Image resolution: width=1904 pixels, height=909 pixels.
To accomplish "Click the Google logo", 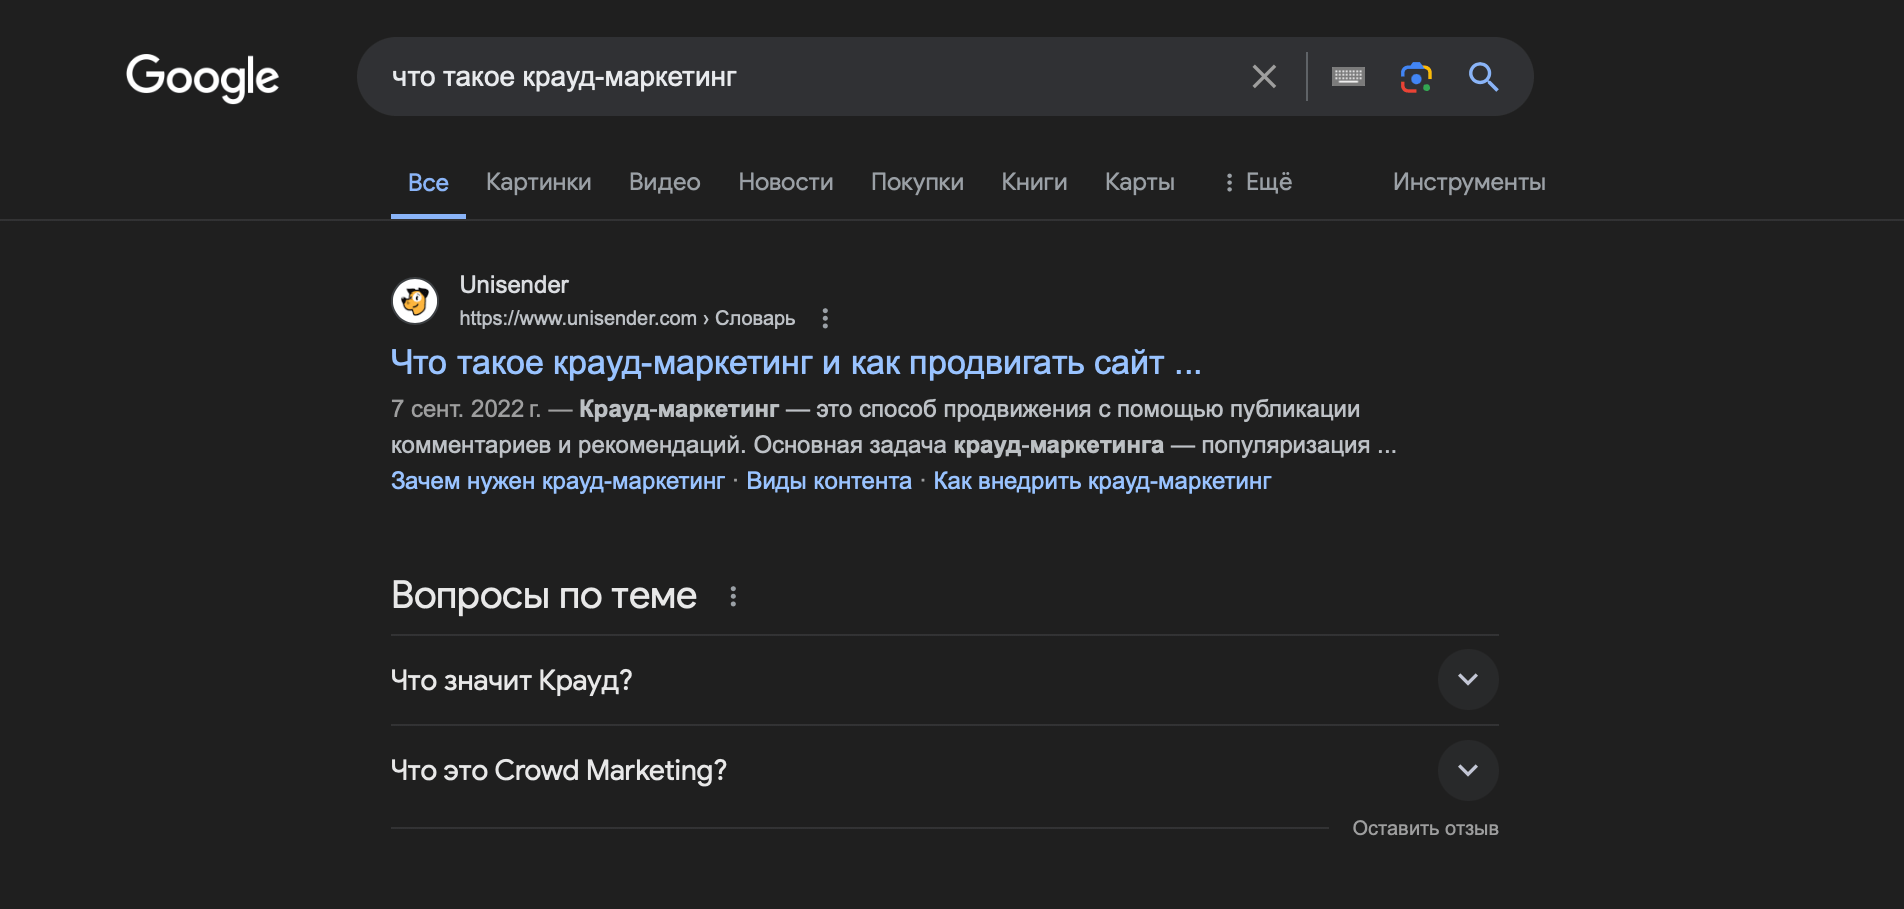I will (202, 78).
